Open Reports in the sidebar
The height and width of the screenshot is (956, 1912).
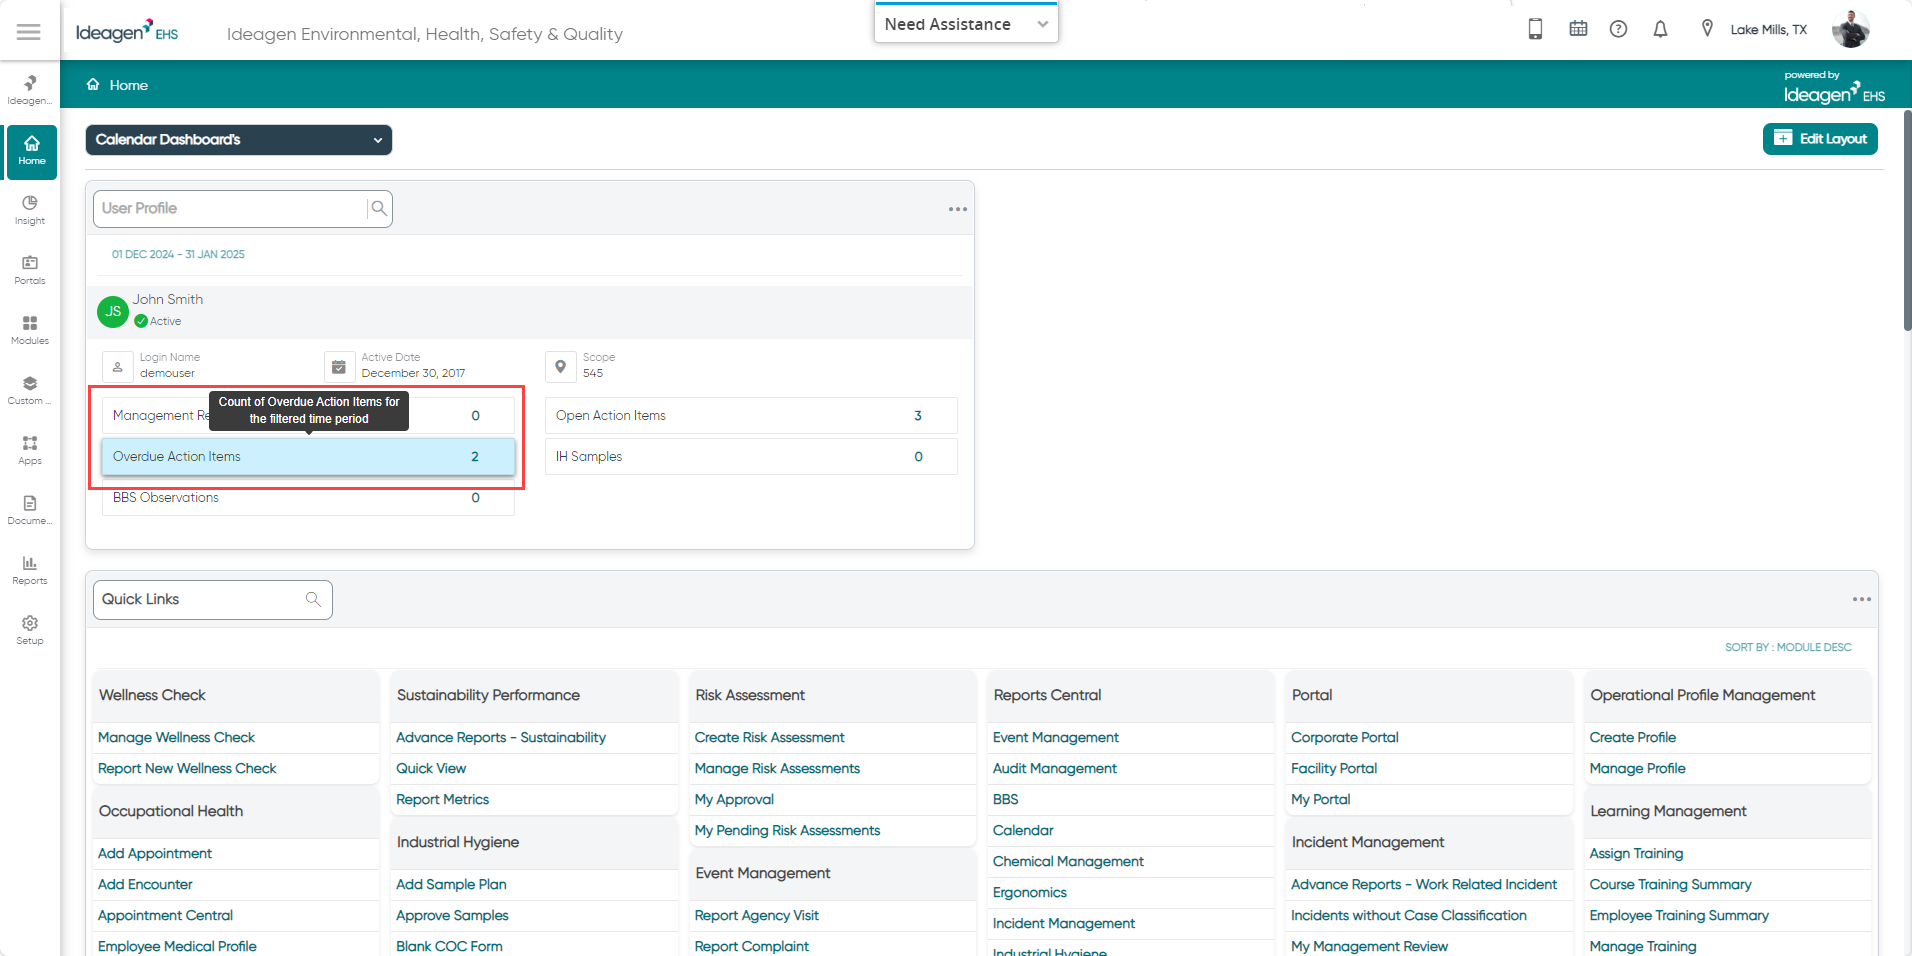tap(30, 570)
